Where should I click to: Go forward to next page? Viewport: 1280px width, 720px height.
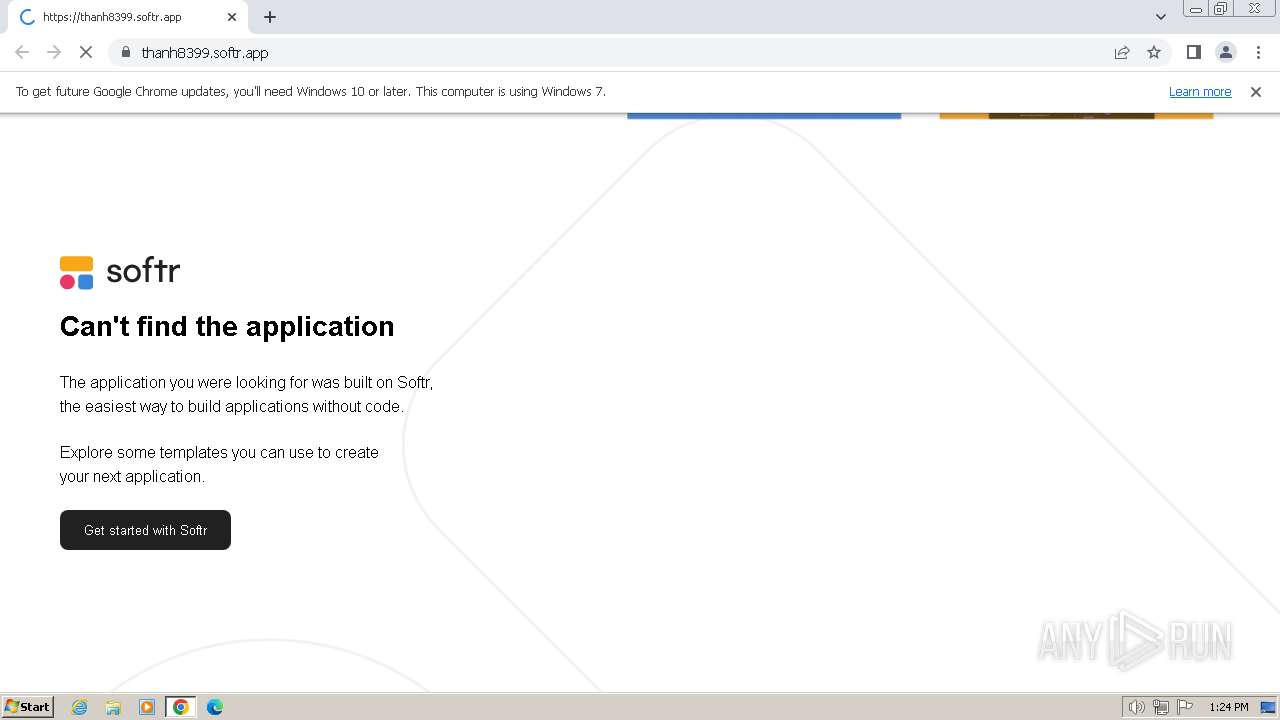[x=54, y=52]
